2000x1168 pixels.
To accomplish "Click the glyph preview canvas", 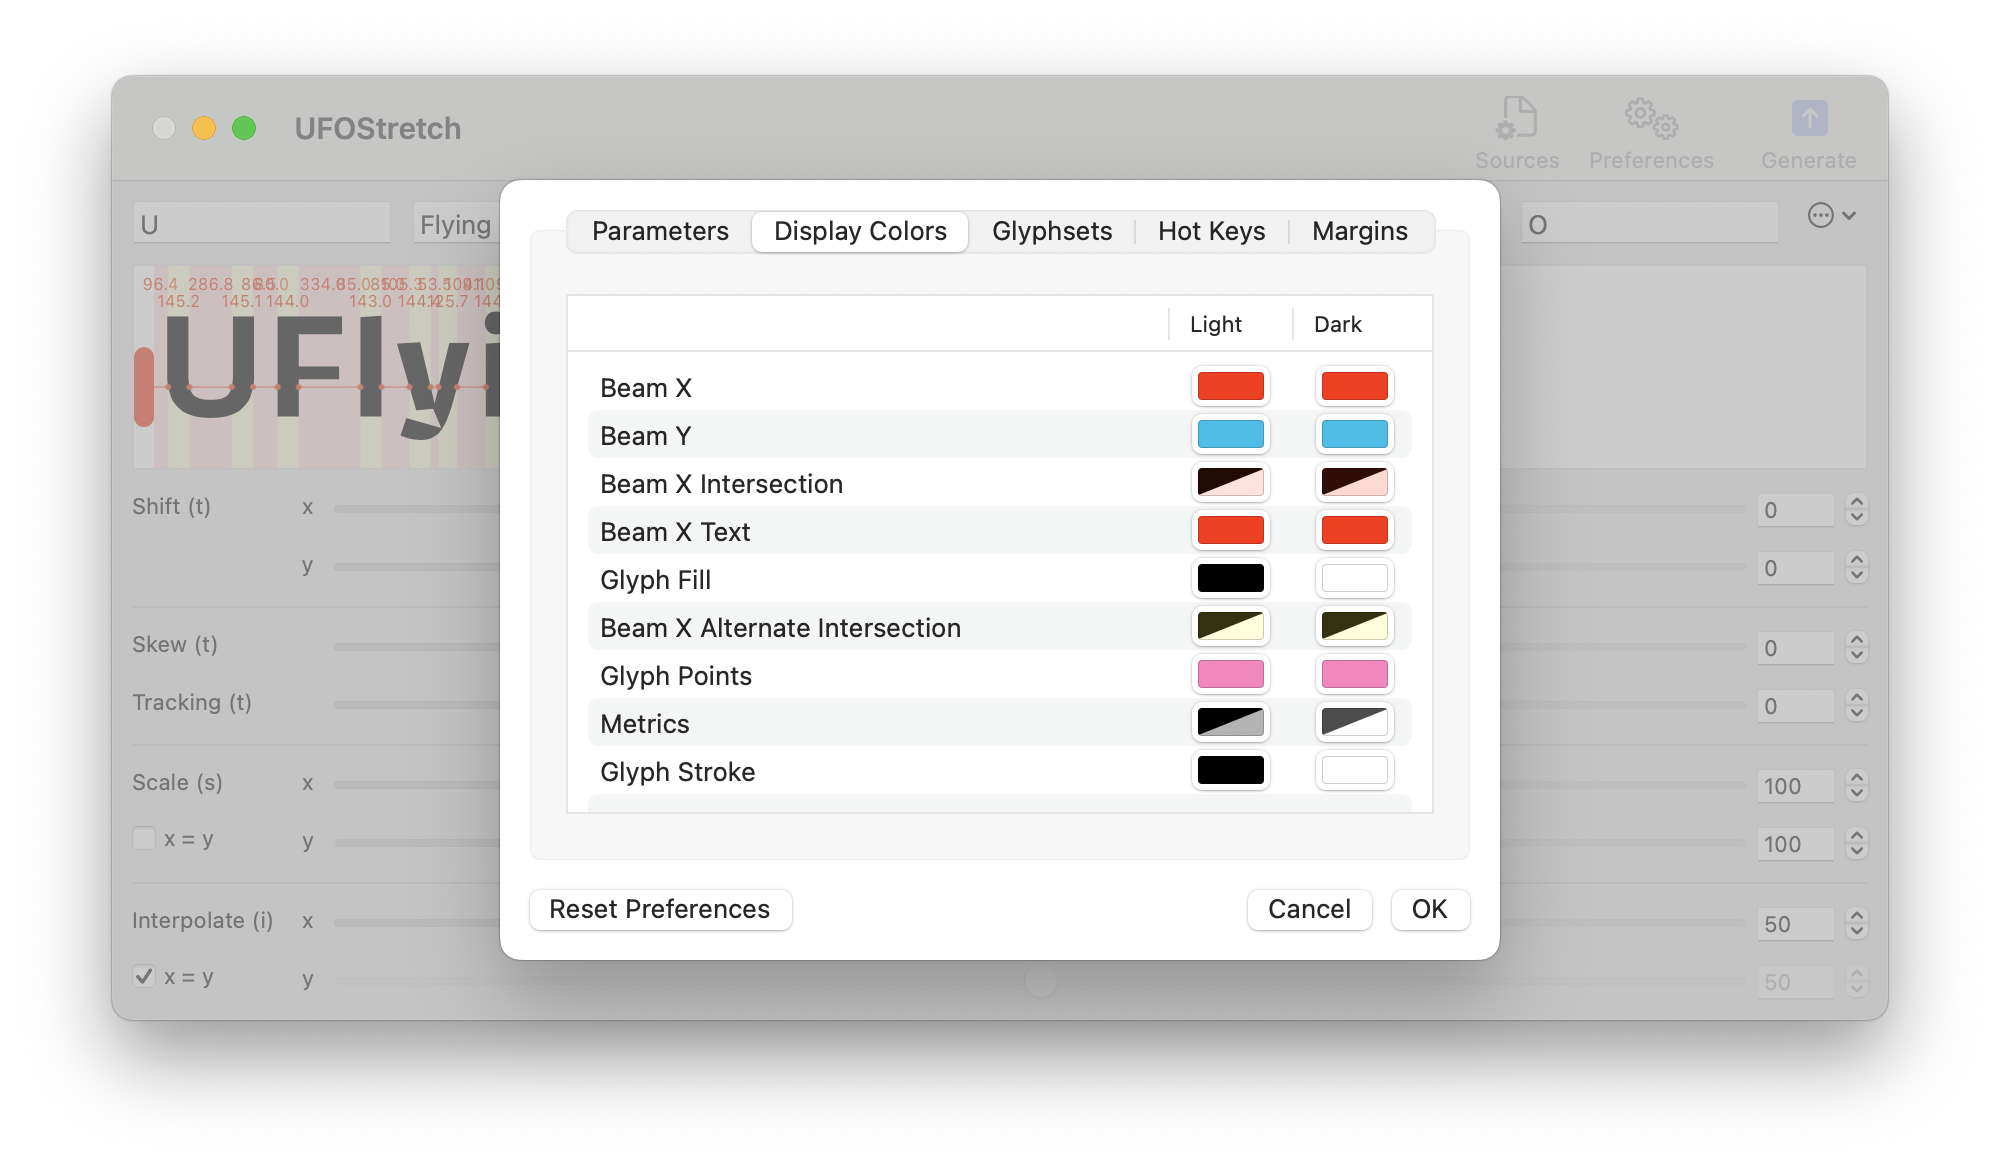I will click(x=317, y=367).
